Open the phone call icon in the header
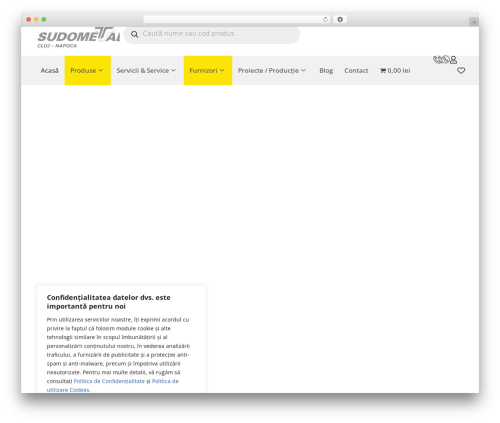 (x=437, y=60)
